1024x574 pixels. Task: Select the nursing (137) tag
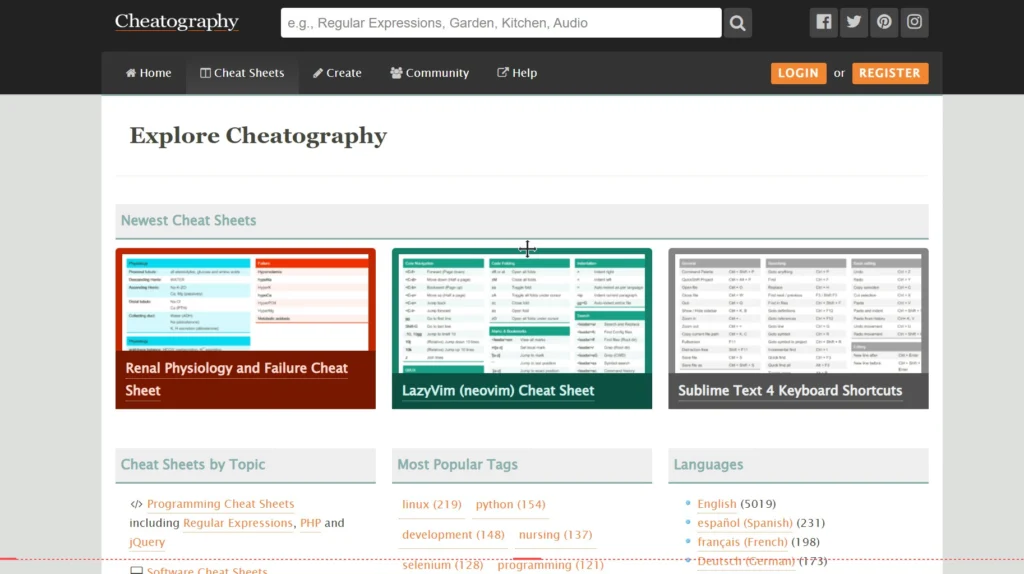(555, 534)
